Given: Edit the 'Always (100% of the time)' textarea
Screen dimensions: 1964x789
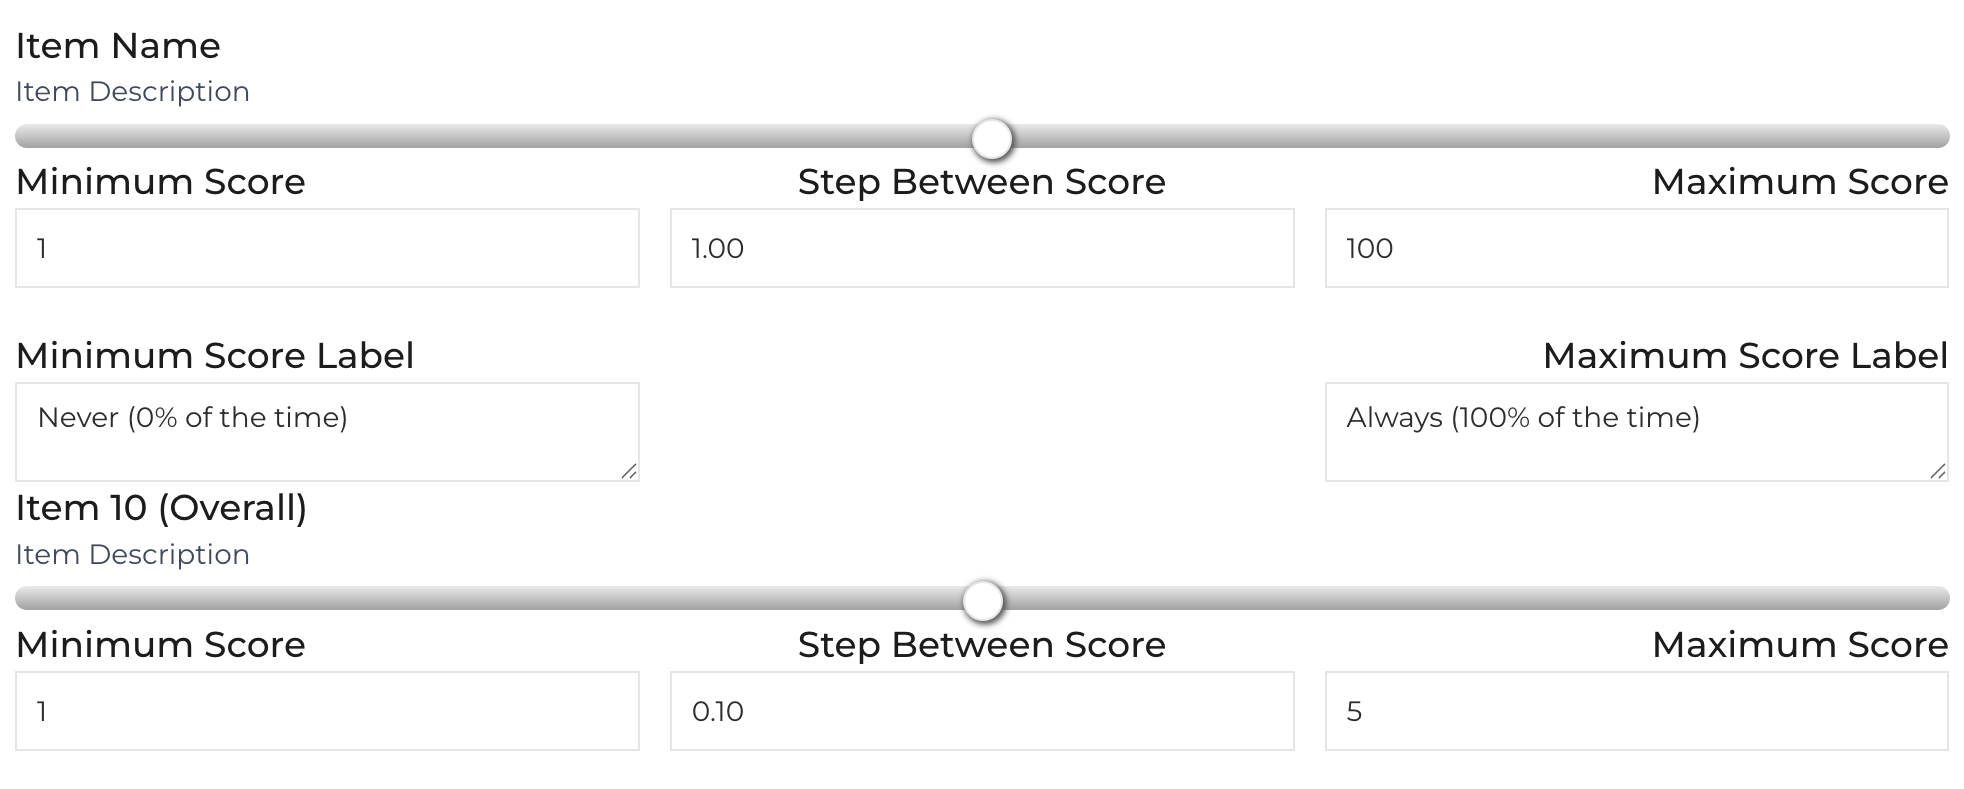Looking at the screenshot, I should pos(1636,431).
